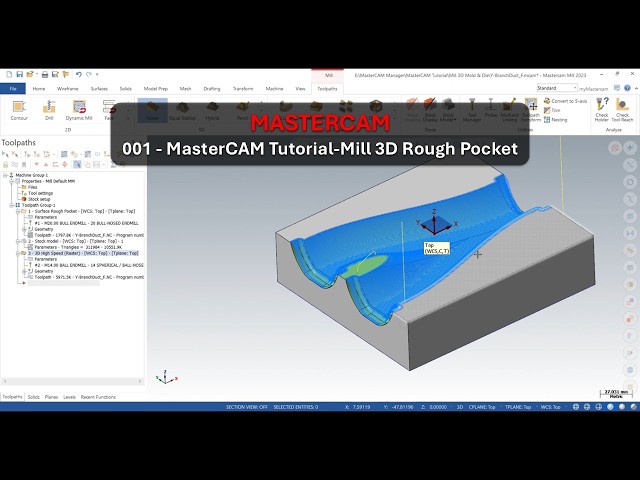Collapse the Properties - Mill Default MM node
The height and width of the screenshot is (480, 640).
coord(11,181)
